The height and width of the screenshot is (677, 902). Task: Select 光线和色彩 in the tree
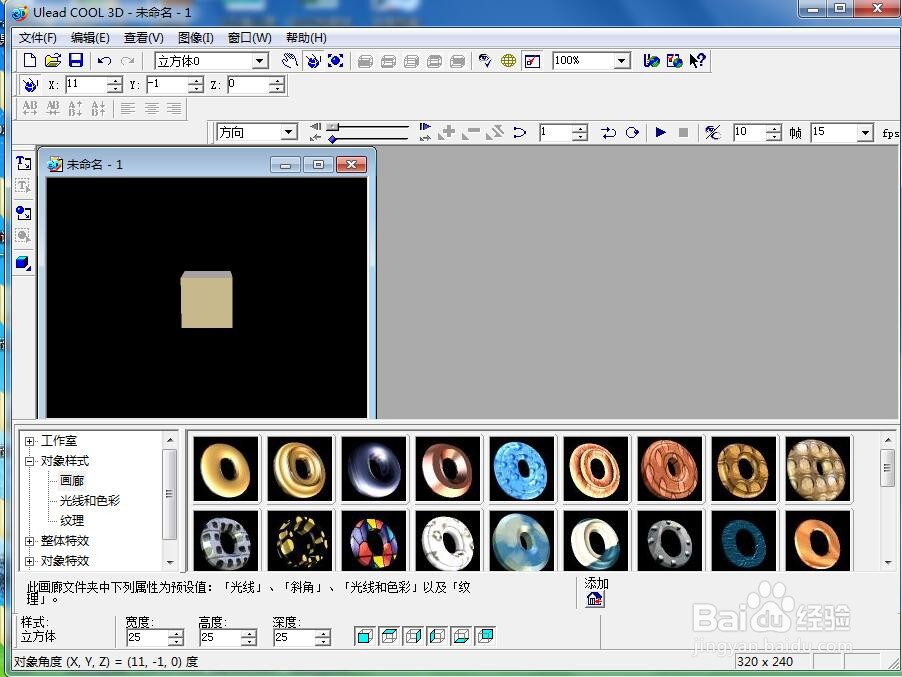pos(90,501)
